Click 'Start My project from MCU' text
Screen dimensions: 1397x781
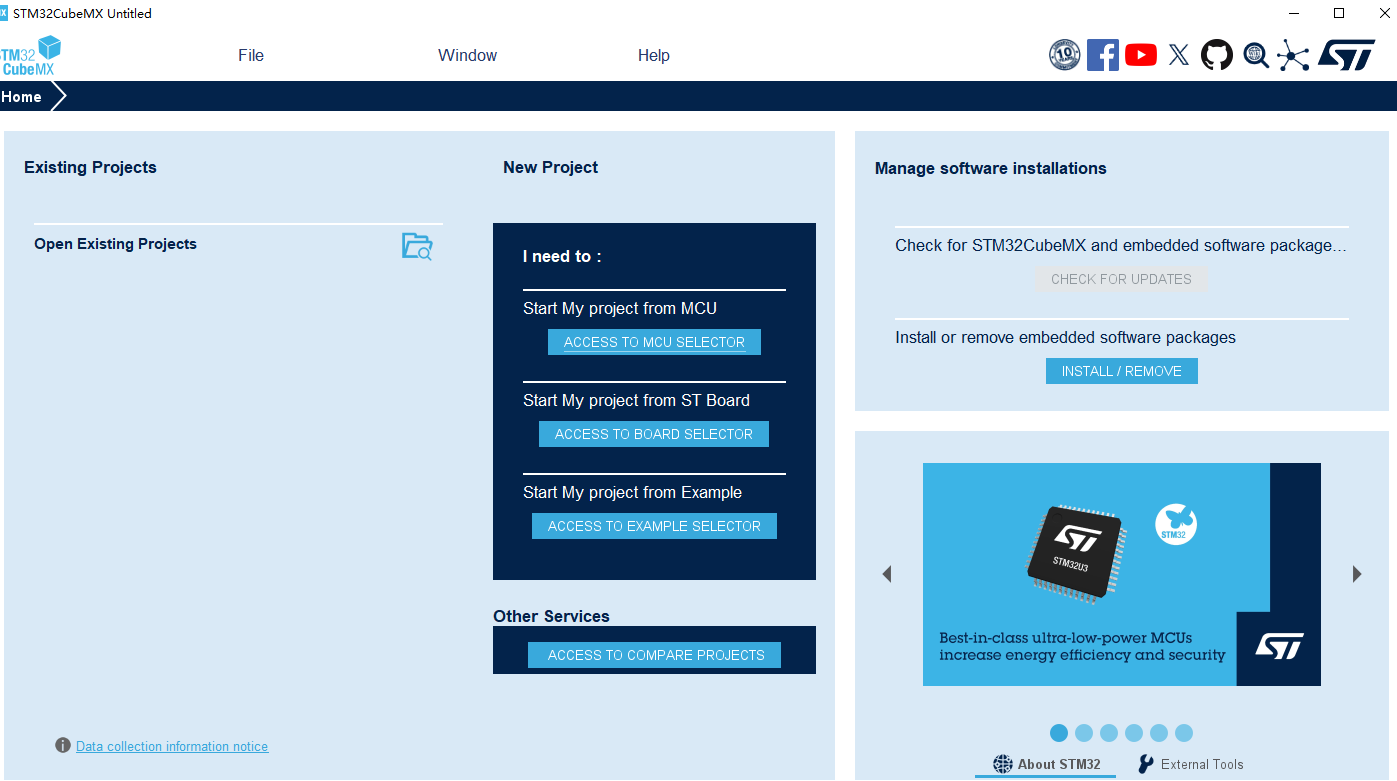(x=620, y=308)
